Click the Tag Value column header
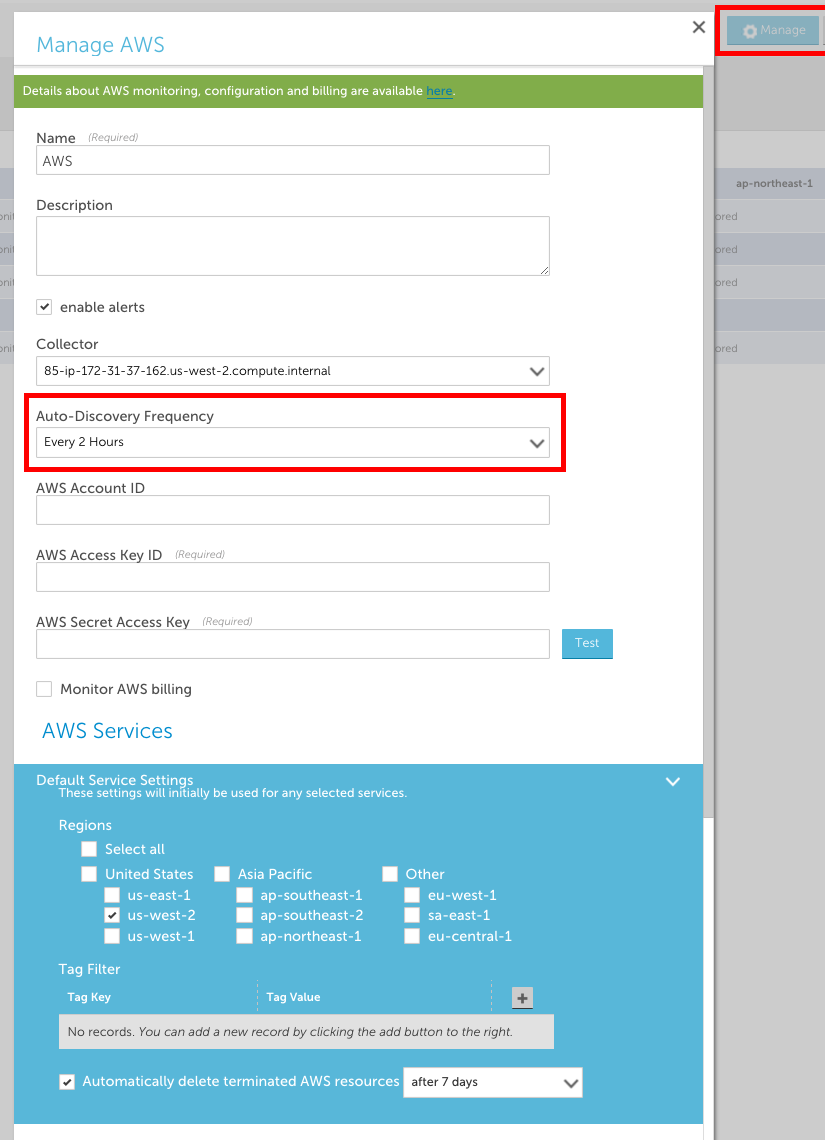The width and height of the screenshot is (825, 1140). tap(293, 997)
